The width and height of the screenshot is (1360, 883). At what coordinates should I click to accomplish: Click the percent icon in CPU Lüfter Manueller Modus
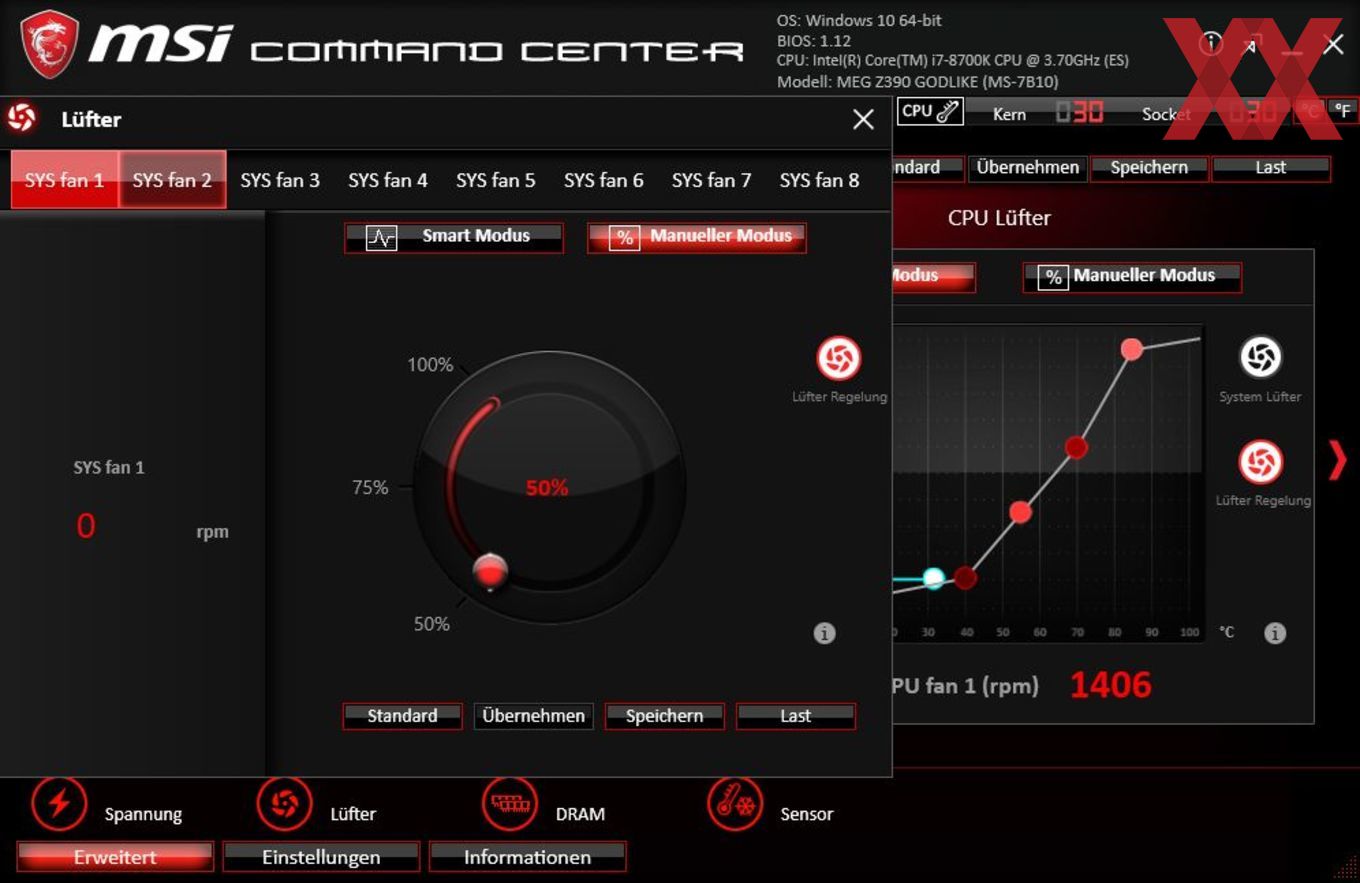[x=1054, y=278]
